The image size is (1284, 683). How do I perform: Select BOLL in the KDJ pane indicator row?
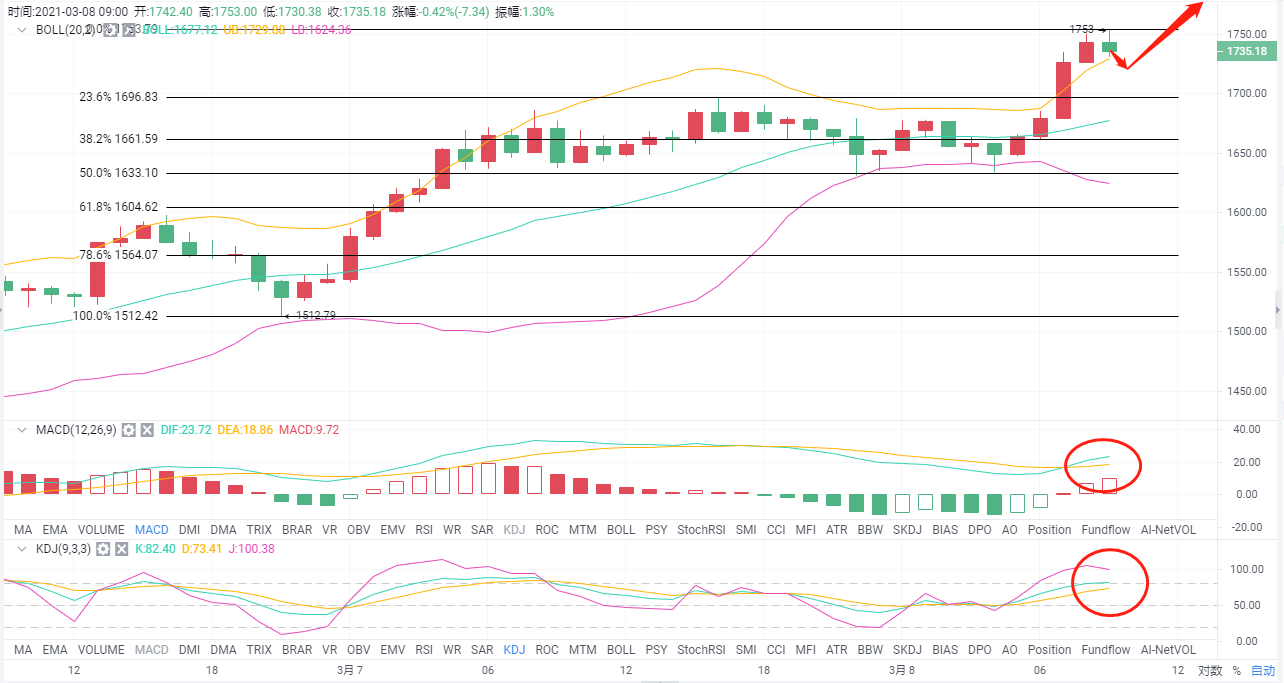point(621,650)
